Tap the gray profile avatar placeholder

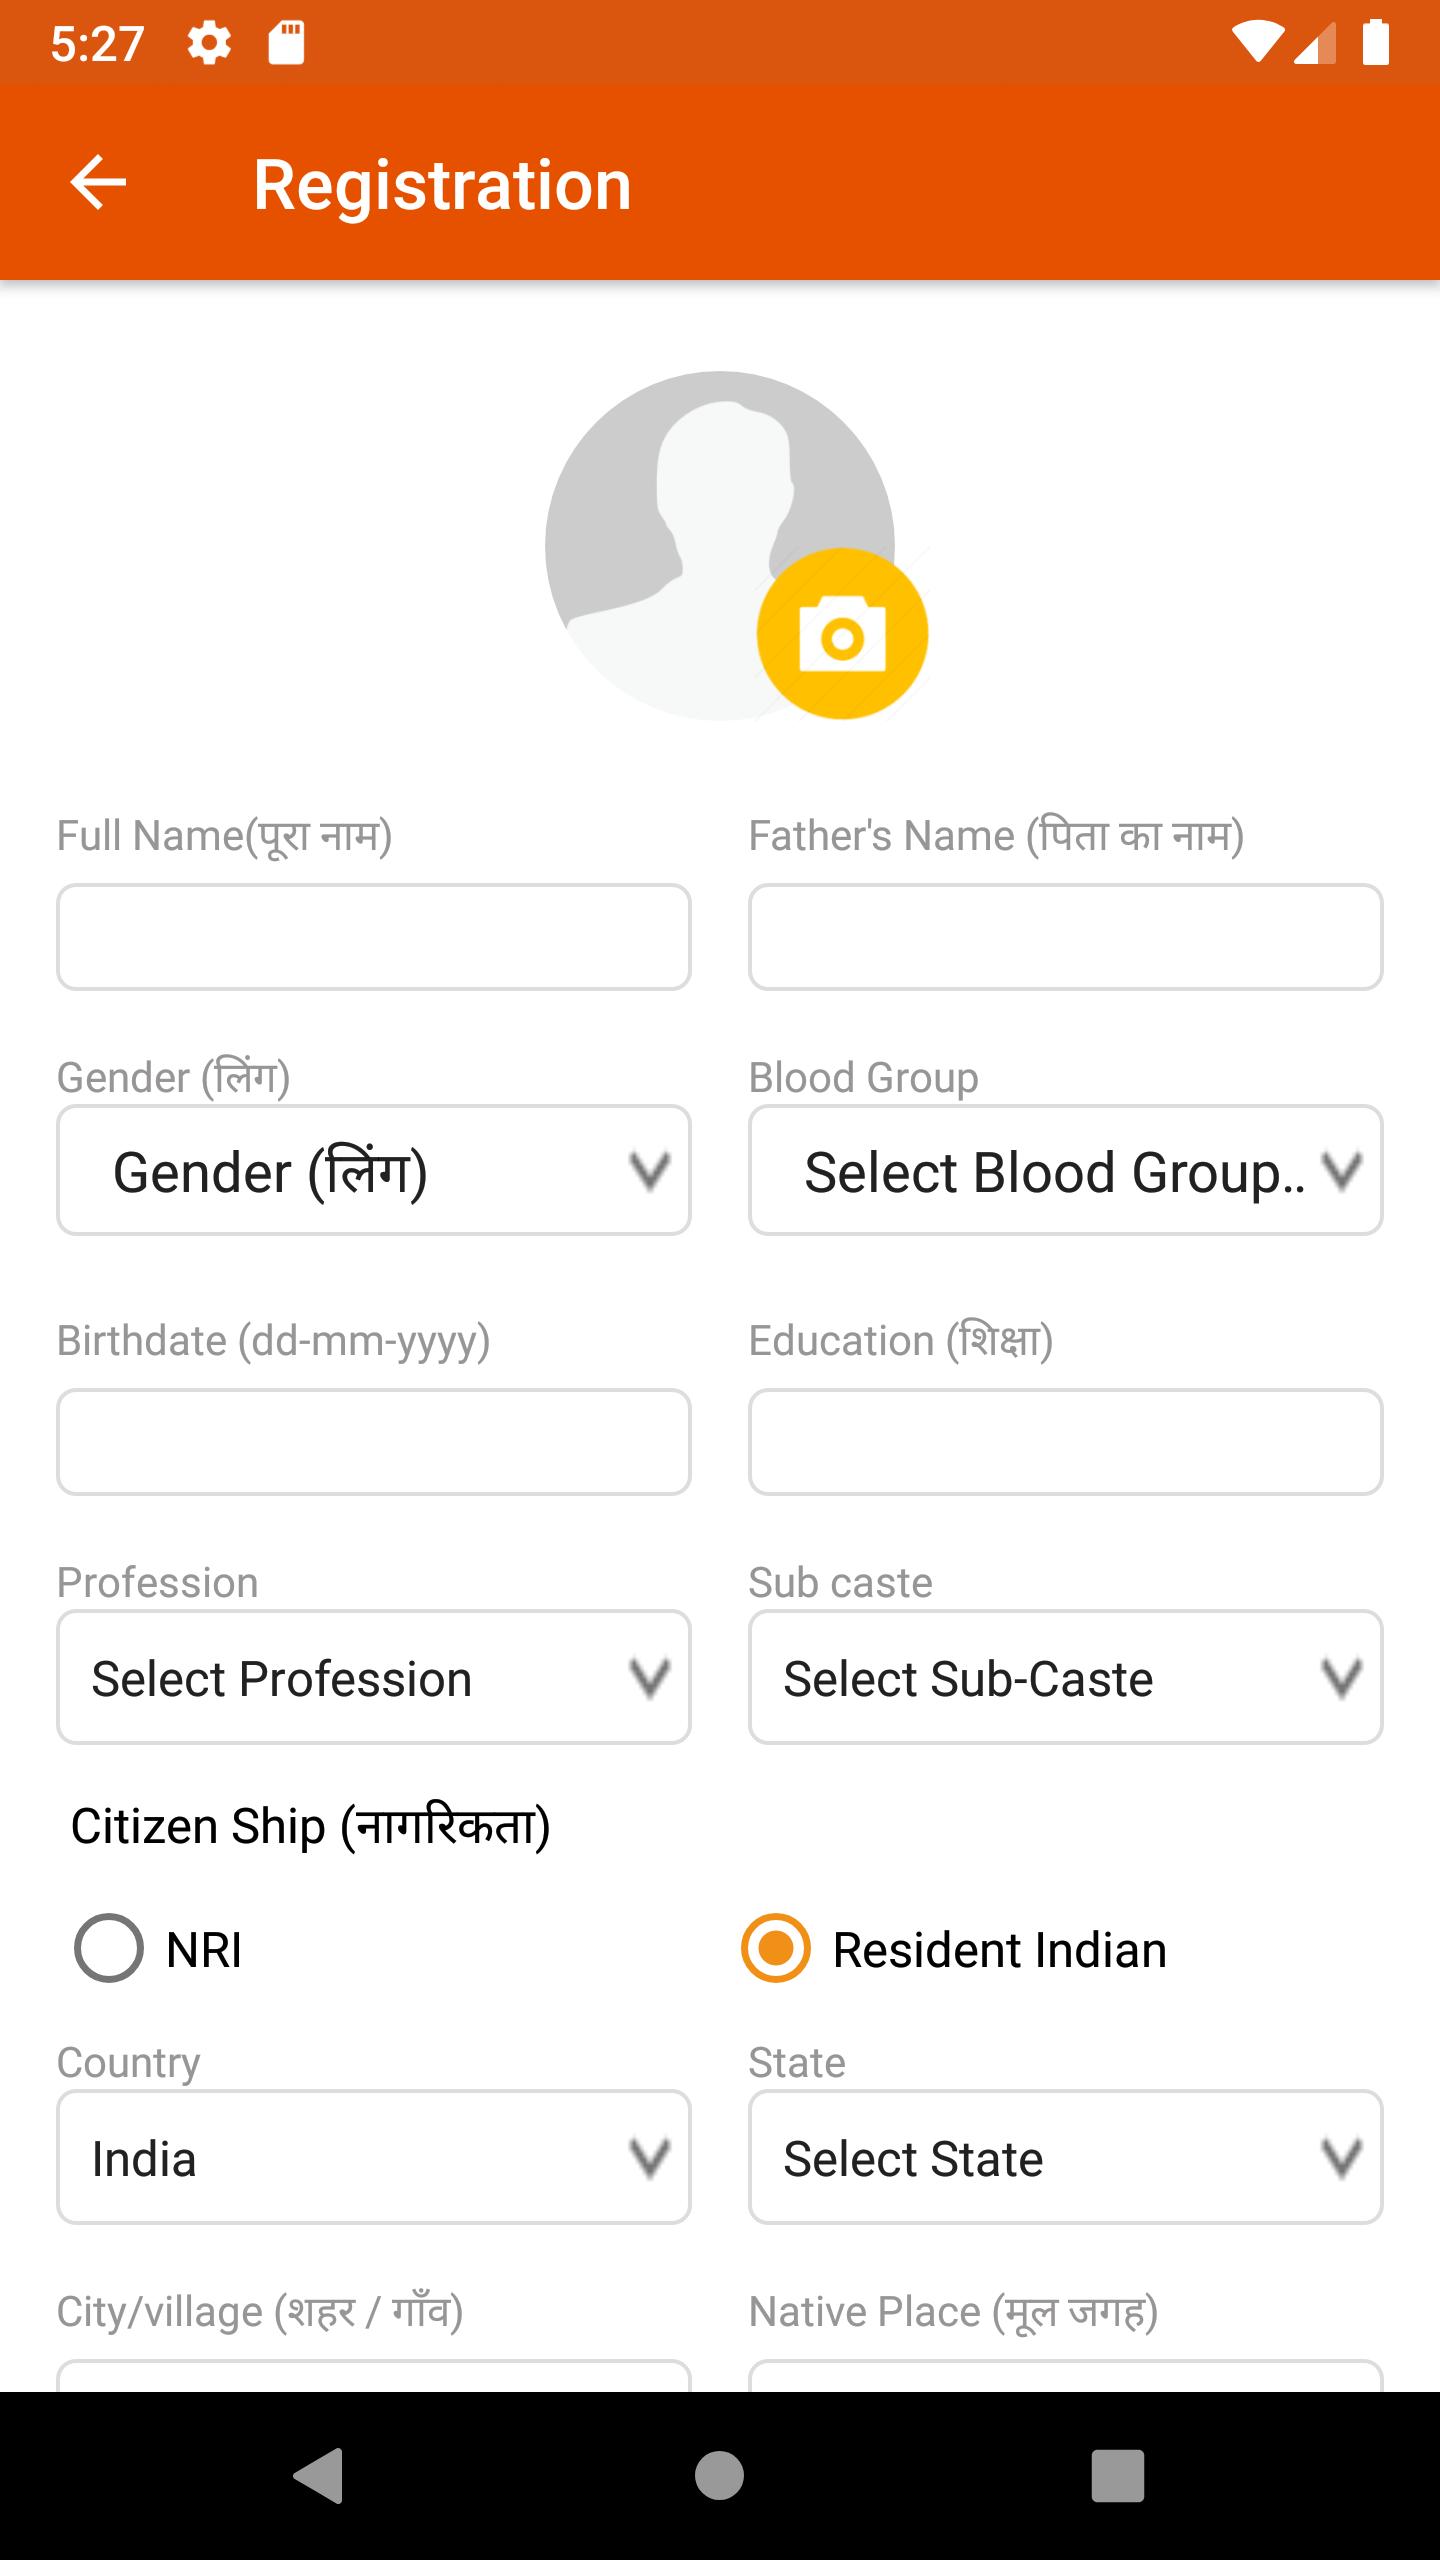click(719, 545)
